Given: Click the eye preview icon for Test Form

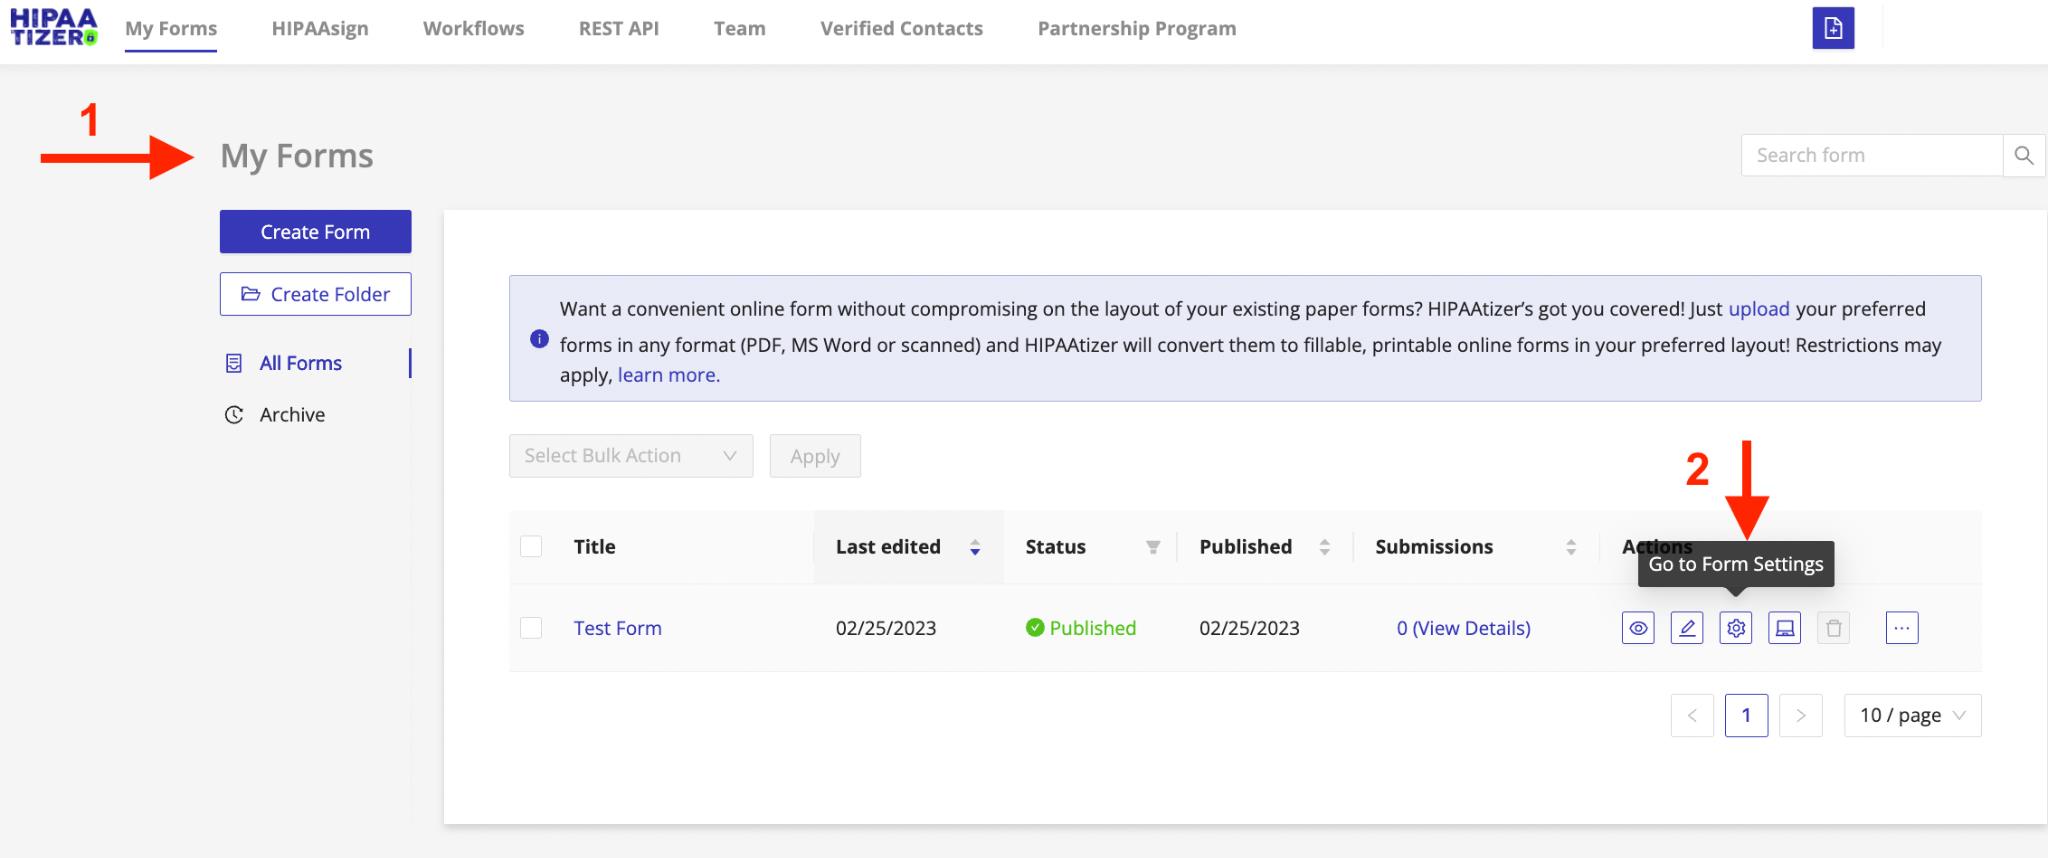Looking at the screenshot, I should 1638,628.
